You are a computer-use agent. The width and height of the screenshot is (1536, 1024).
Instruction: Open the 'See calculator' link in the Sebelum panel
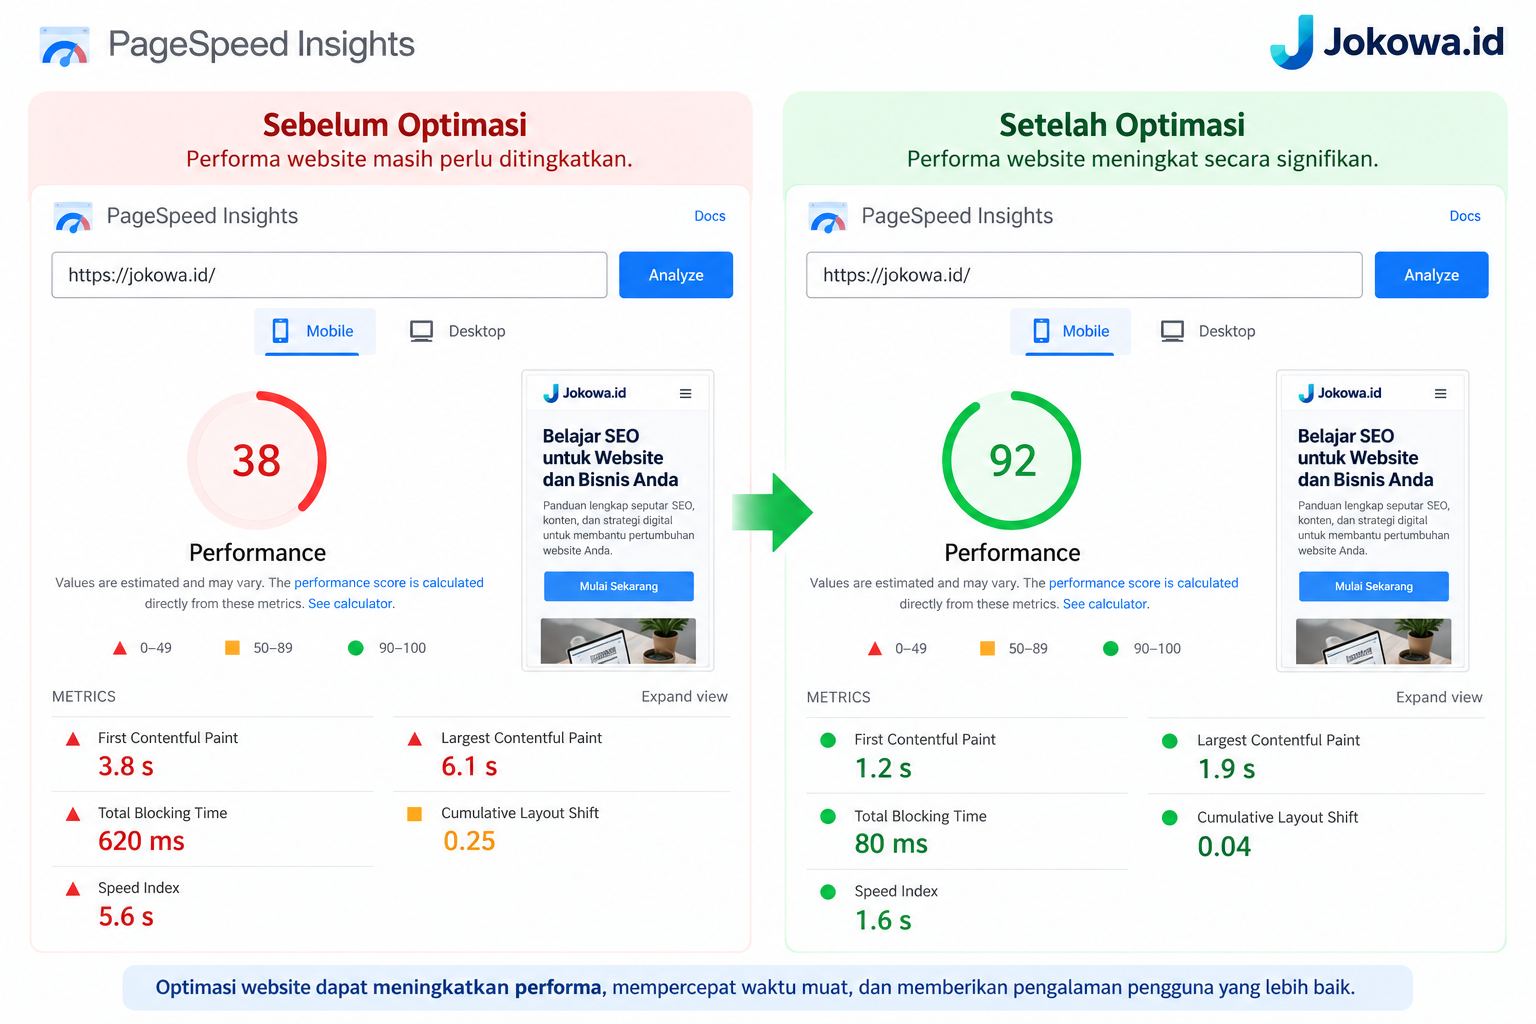pos(350,604)
